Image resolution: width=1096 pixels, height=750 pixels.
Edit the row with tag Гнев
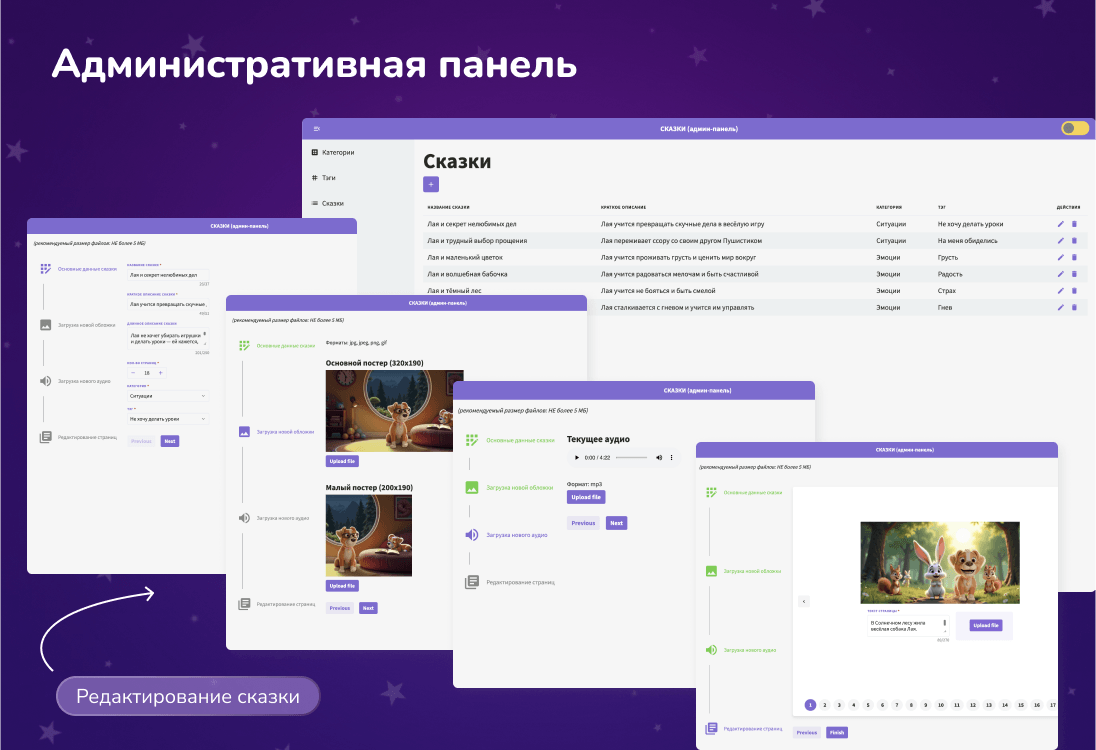click(1060, 308)
